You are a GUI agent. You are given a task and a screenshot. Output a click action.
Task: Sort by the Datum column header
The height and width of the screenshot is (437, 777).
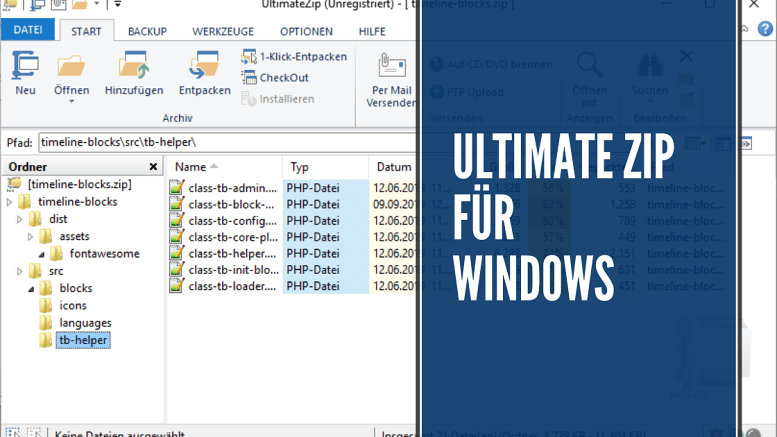394,167
